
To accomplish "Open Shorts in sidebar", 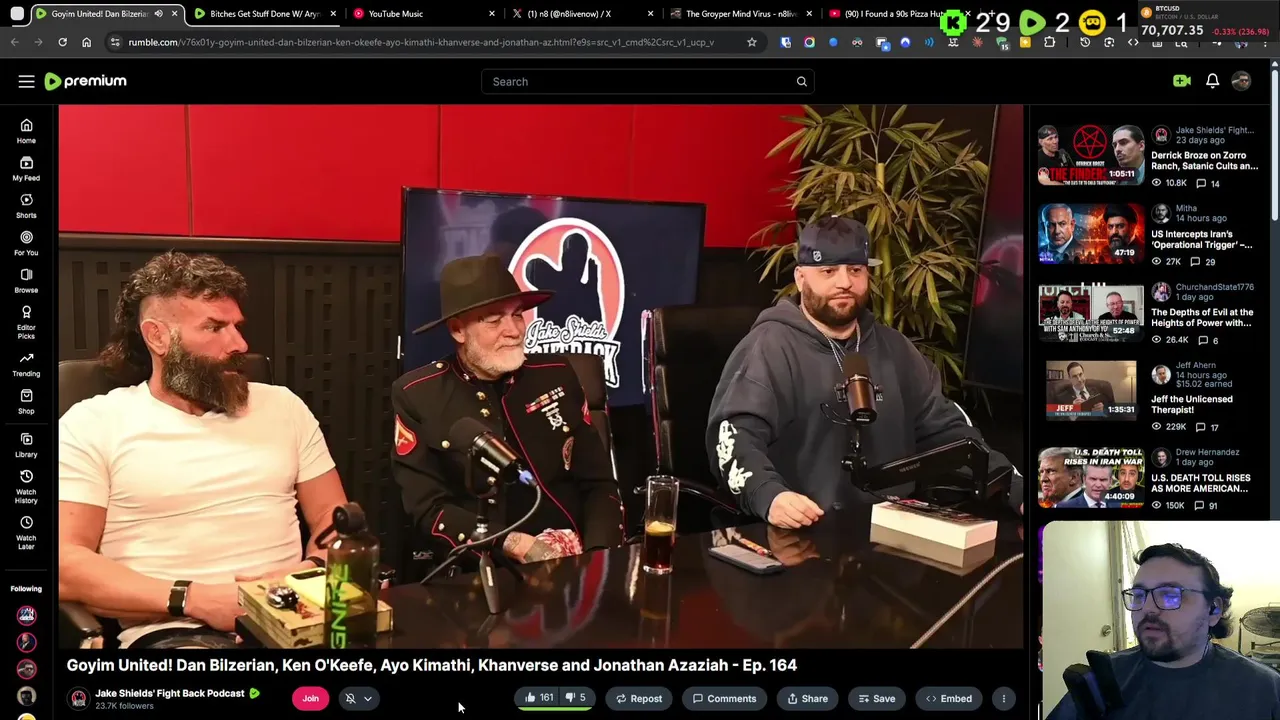I will point(26,206).
